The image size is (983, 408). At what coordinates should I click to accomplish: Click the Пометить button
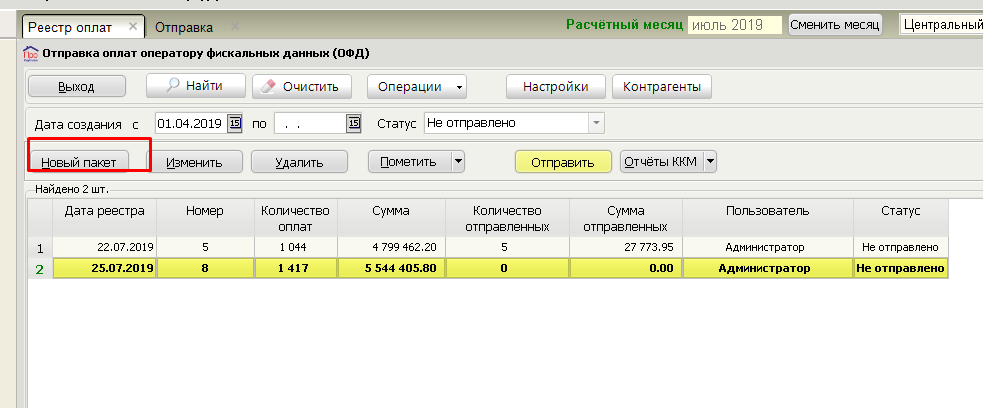409,162
